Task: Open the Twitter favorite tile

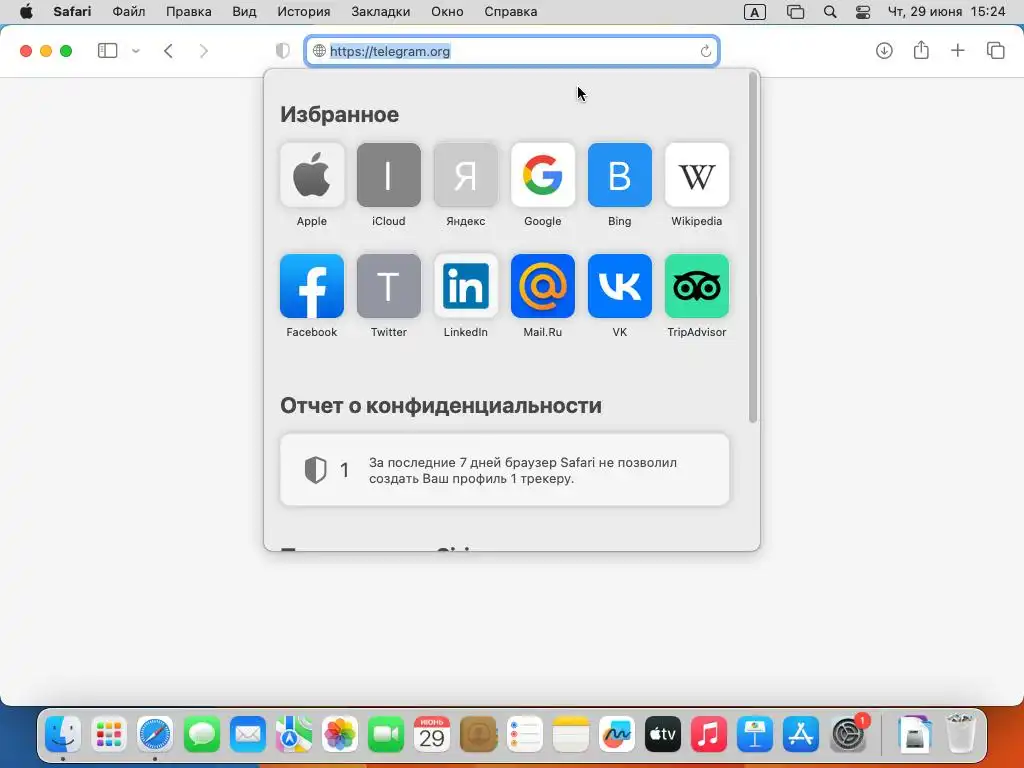Action: [389, 286]
